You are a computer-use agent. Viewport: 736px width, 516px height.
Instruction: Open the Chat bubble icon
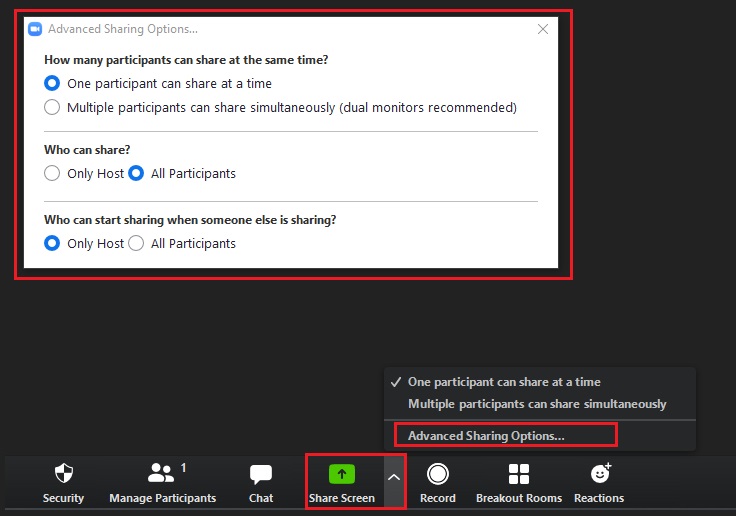point(261,474)
